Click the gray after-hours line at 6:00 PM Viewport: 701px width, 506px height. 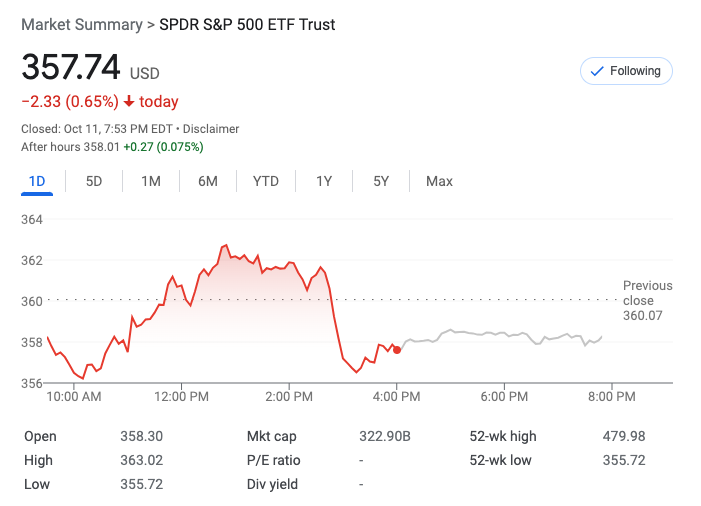click(504, 334)
